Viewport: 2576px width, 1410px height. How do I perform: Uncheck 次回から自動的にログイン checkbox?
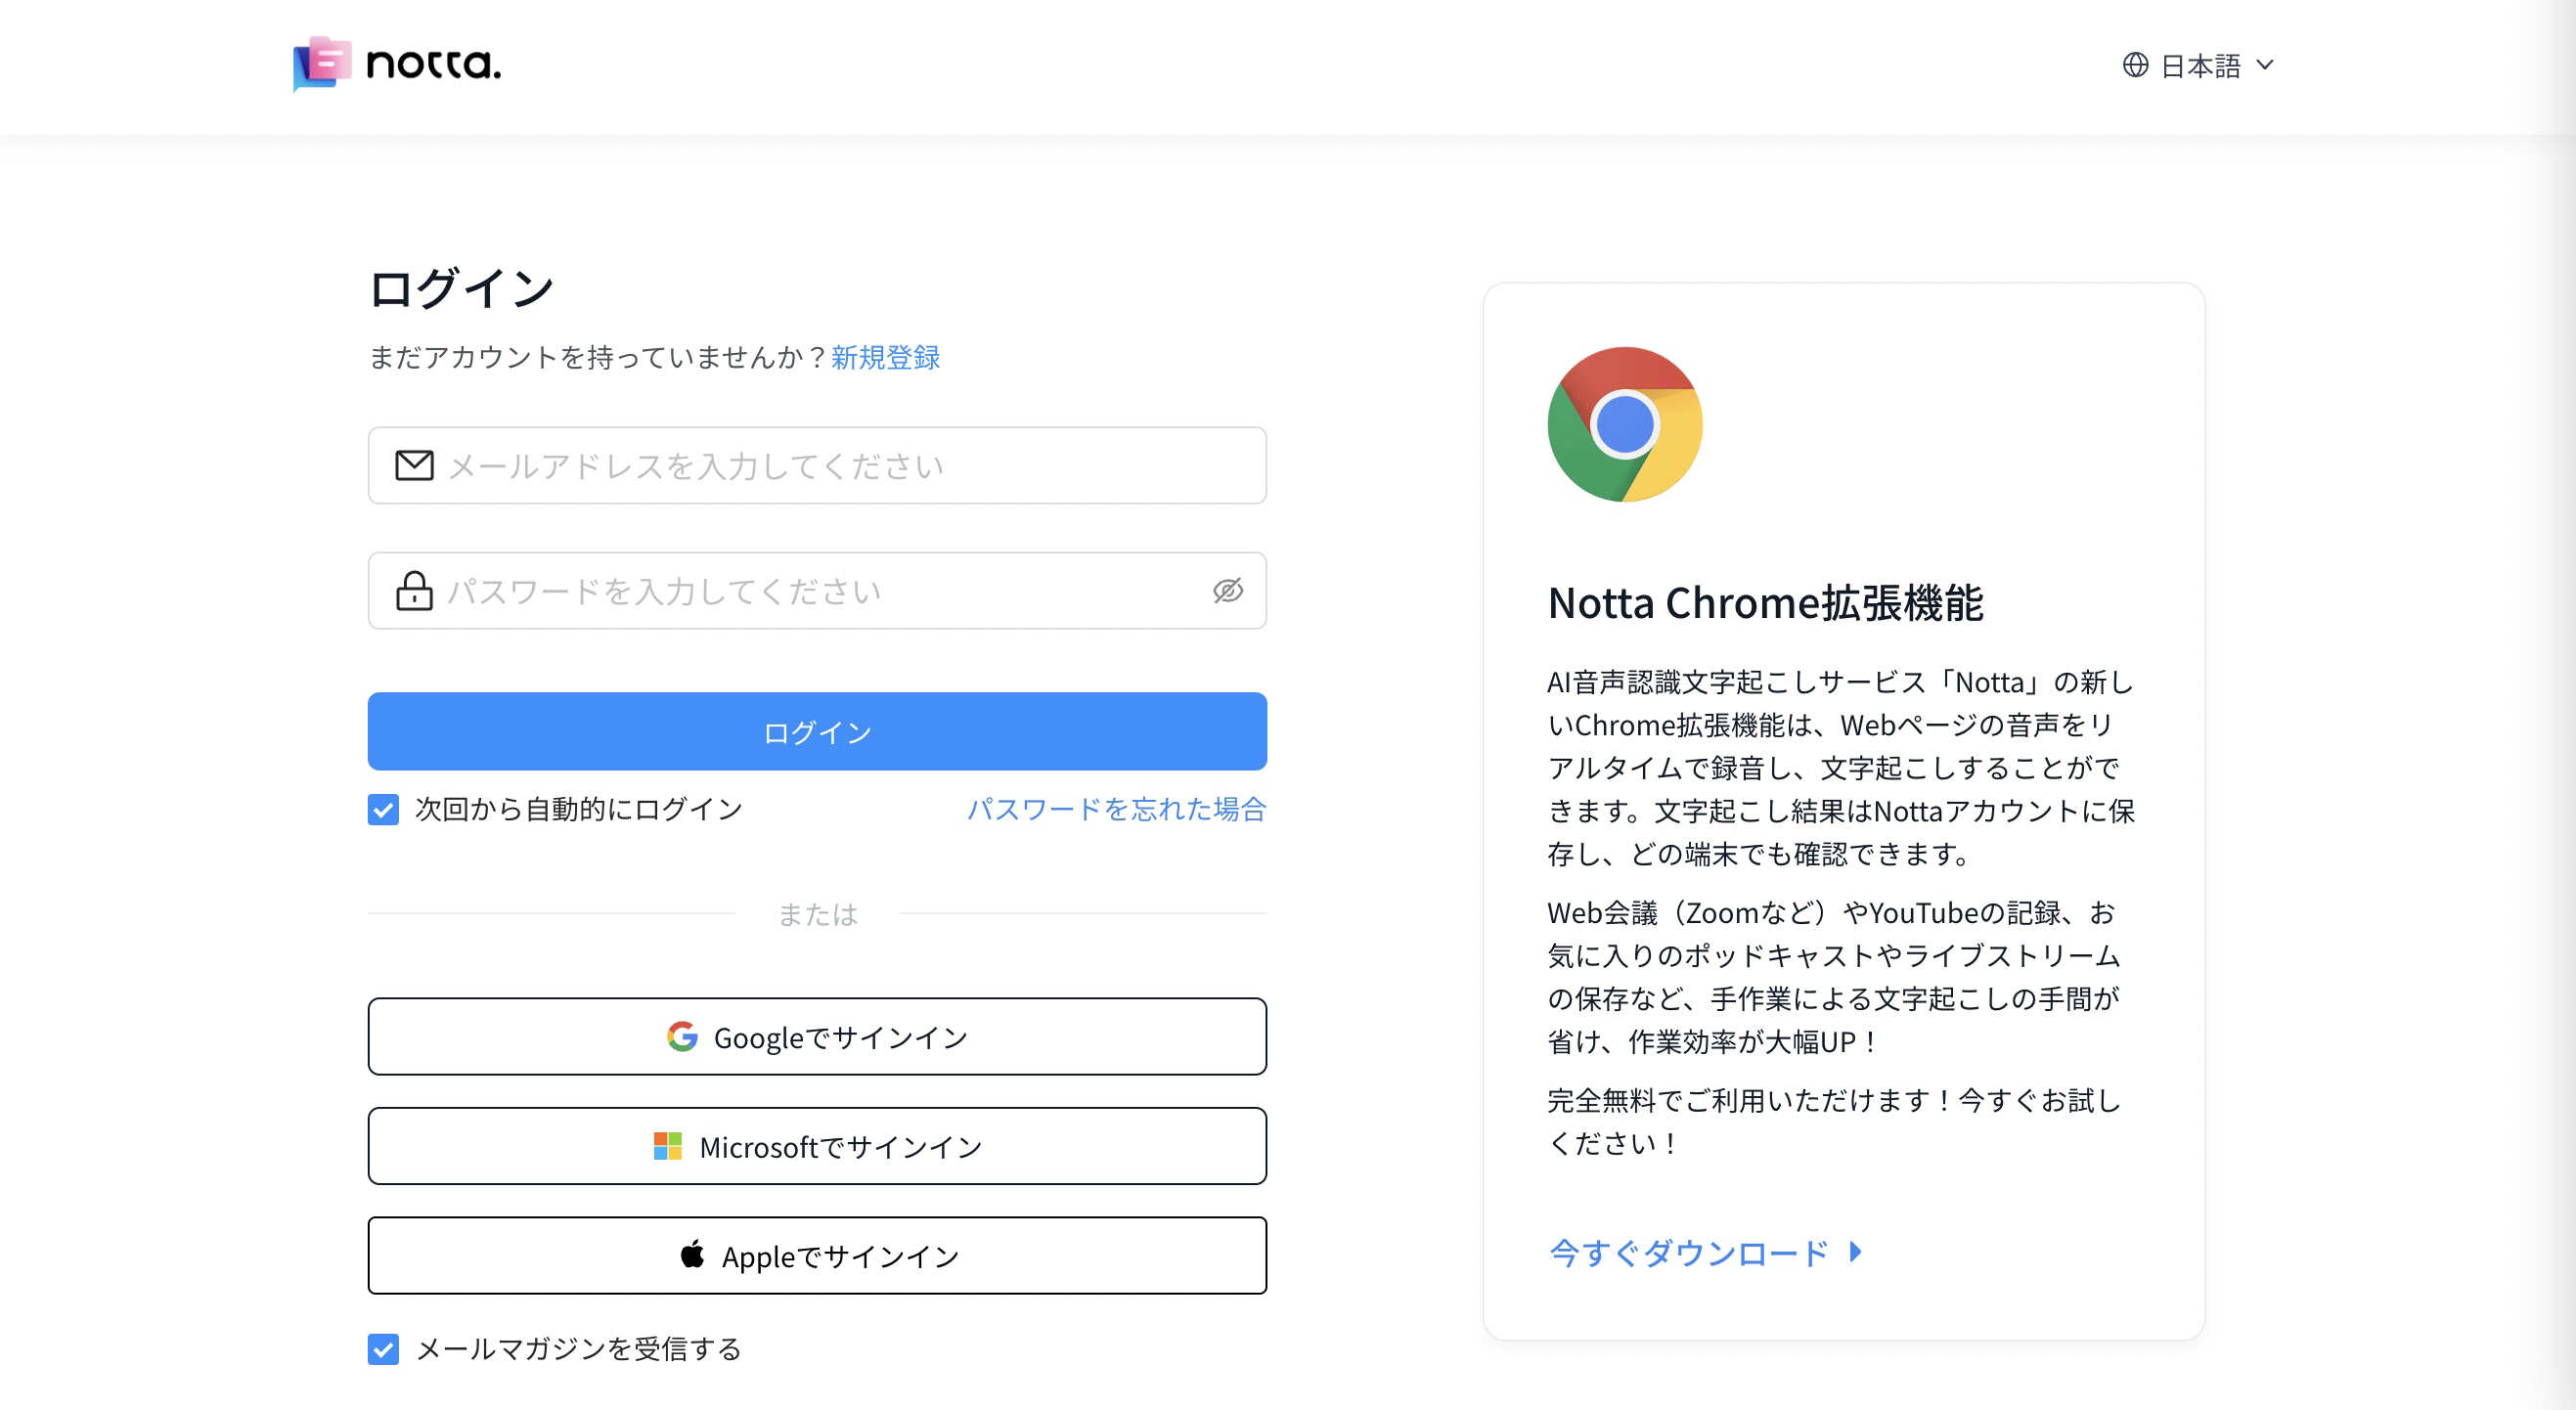383,809
